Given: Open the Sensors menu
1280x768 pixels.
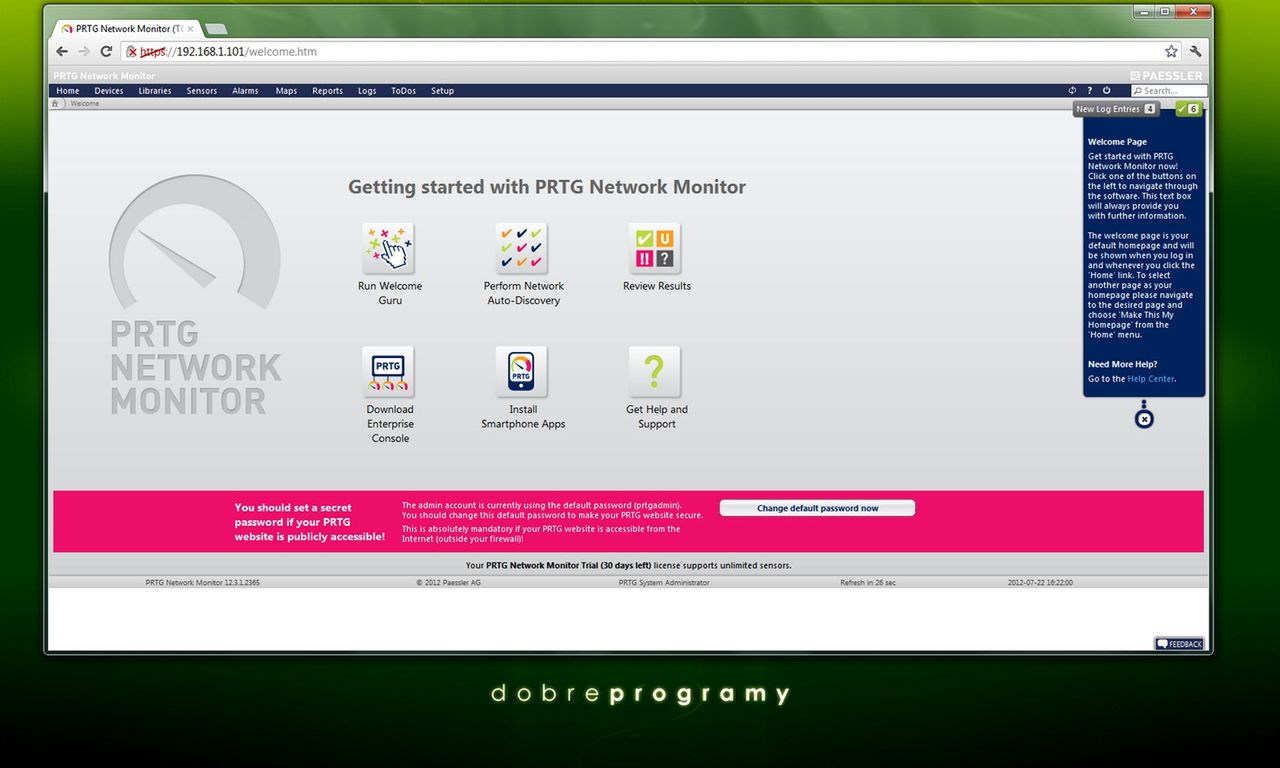Looking at the screenshot, I should (x=202, y=91).
